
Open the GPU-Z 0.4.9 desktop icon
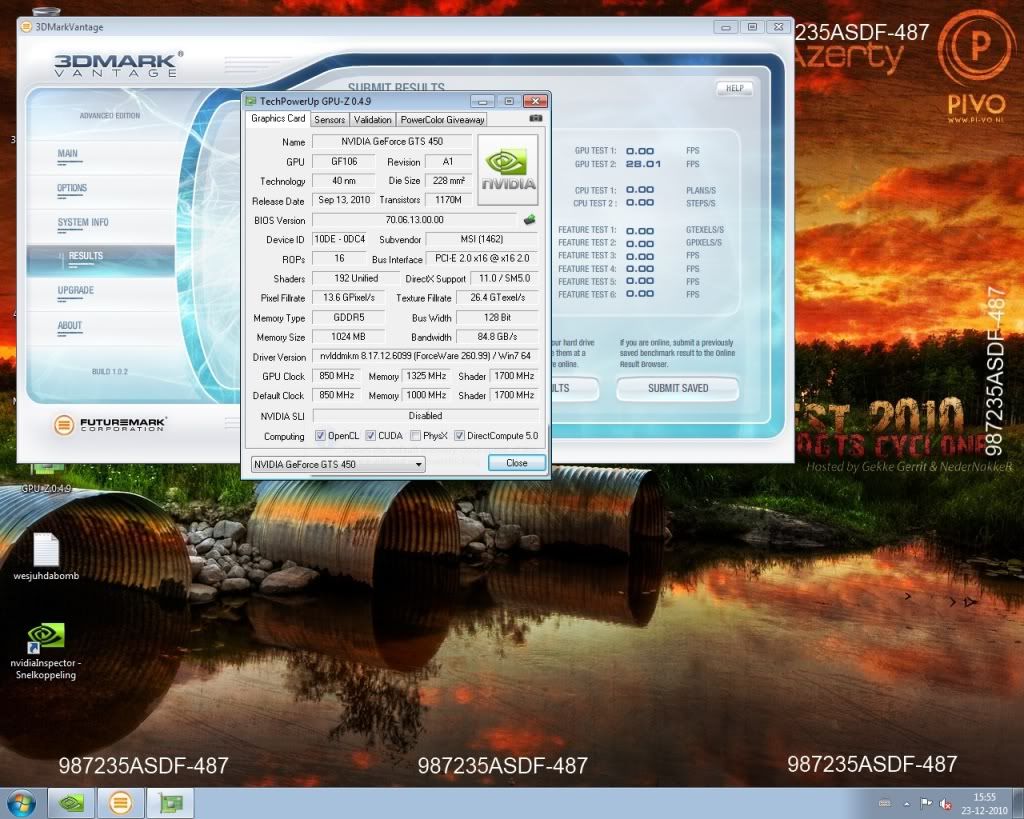click(x=46, y=479)
